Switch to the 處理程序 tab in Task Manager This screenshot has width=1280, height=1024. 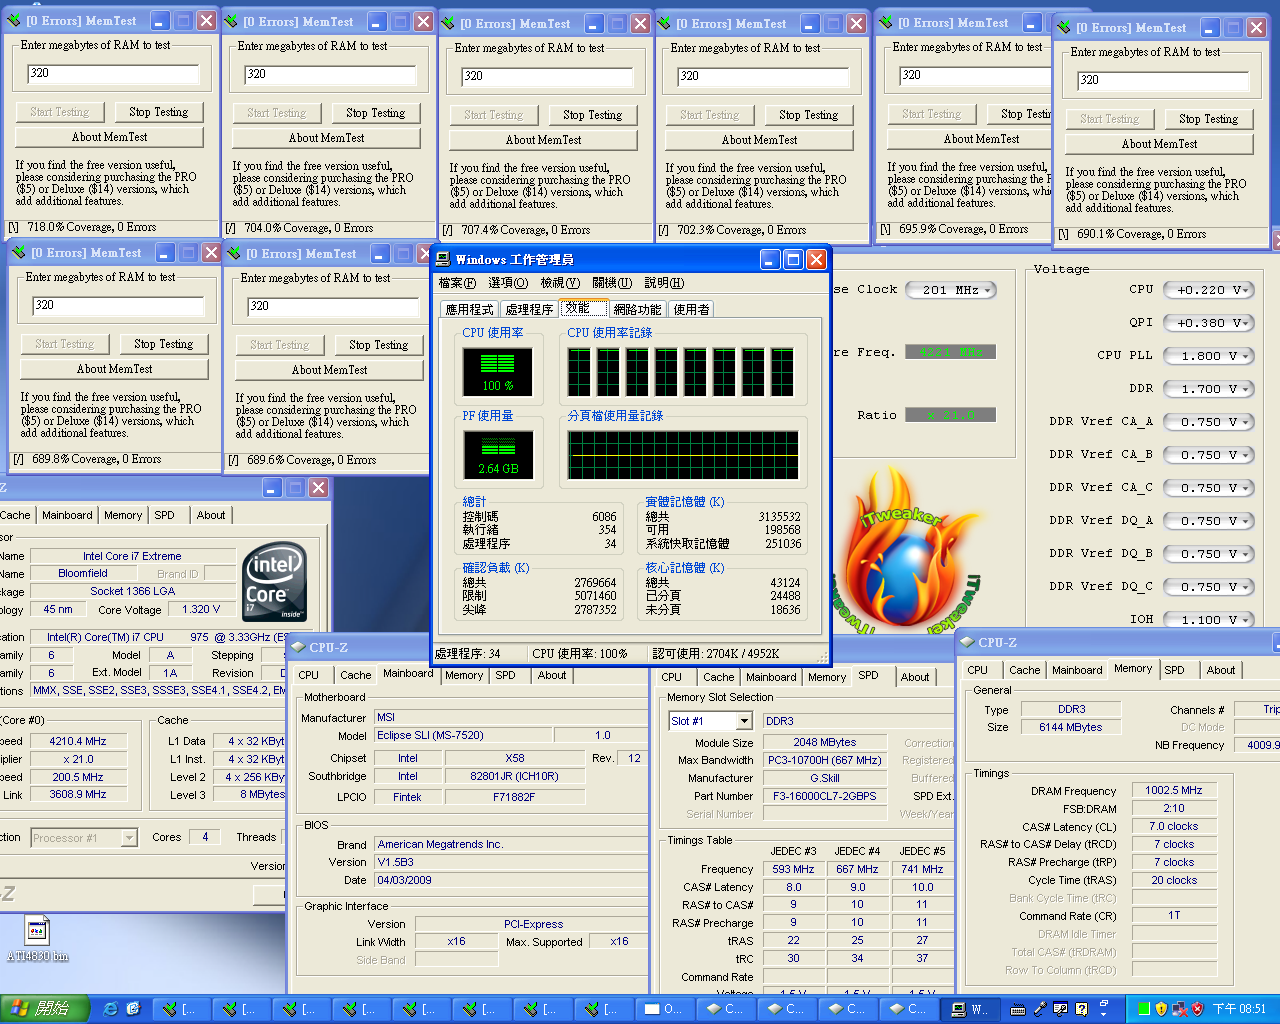coord(529,309)
